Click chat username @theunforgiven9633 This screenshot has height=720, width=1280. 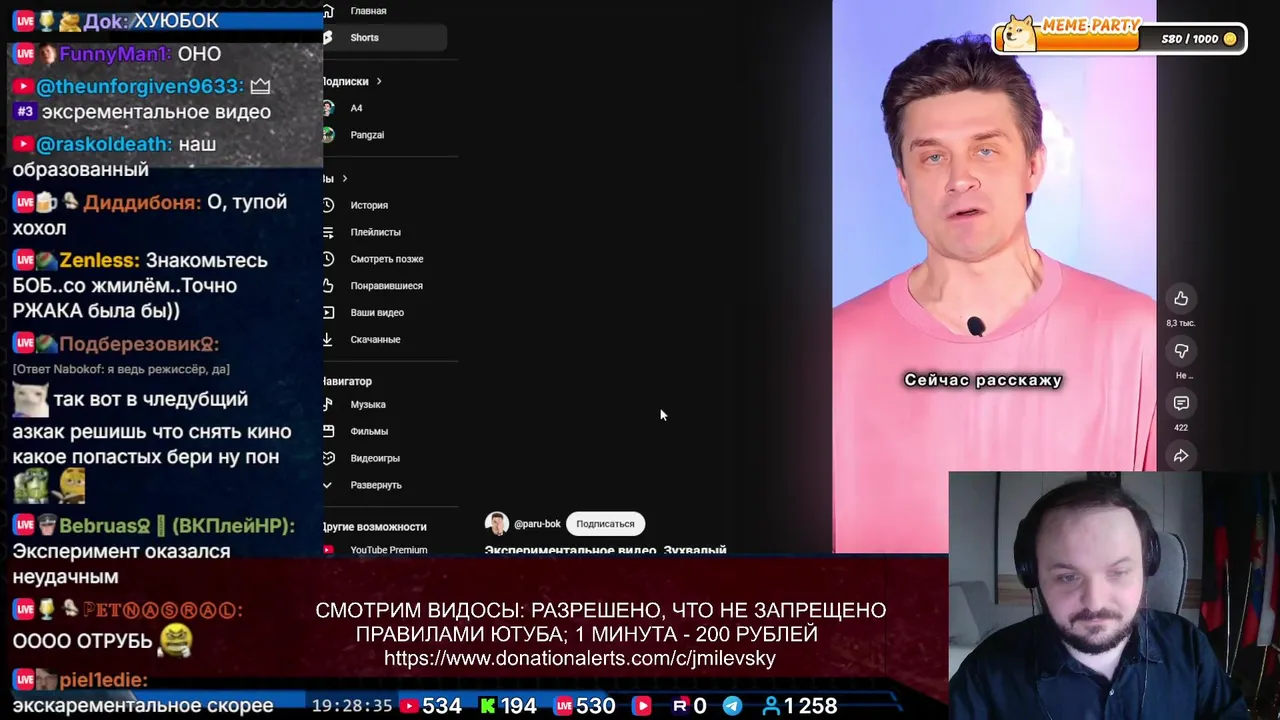click(x=139, y=86)
